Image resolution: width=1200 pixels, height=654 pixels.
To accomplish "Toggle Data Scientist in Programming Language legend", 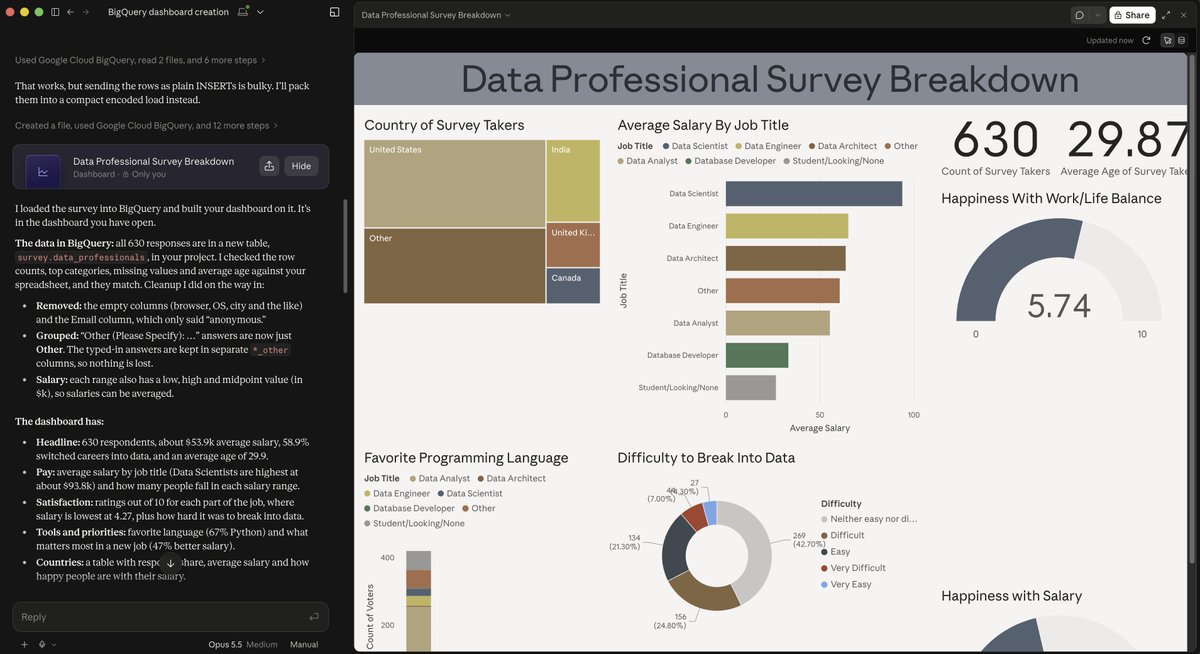I will tap(469, 493).
